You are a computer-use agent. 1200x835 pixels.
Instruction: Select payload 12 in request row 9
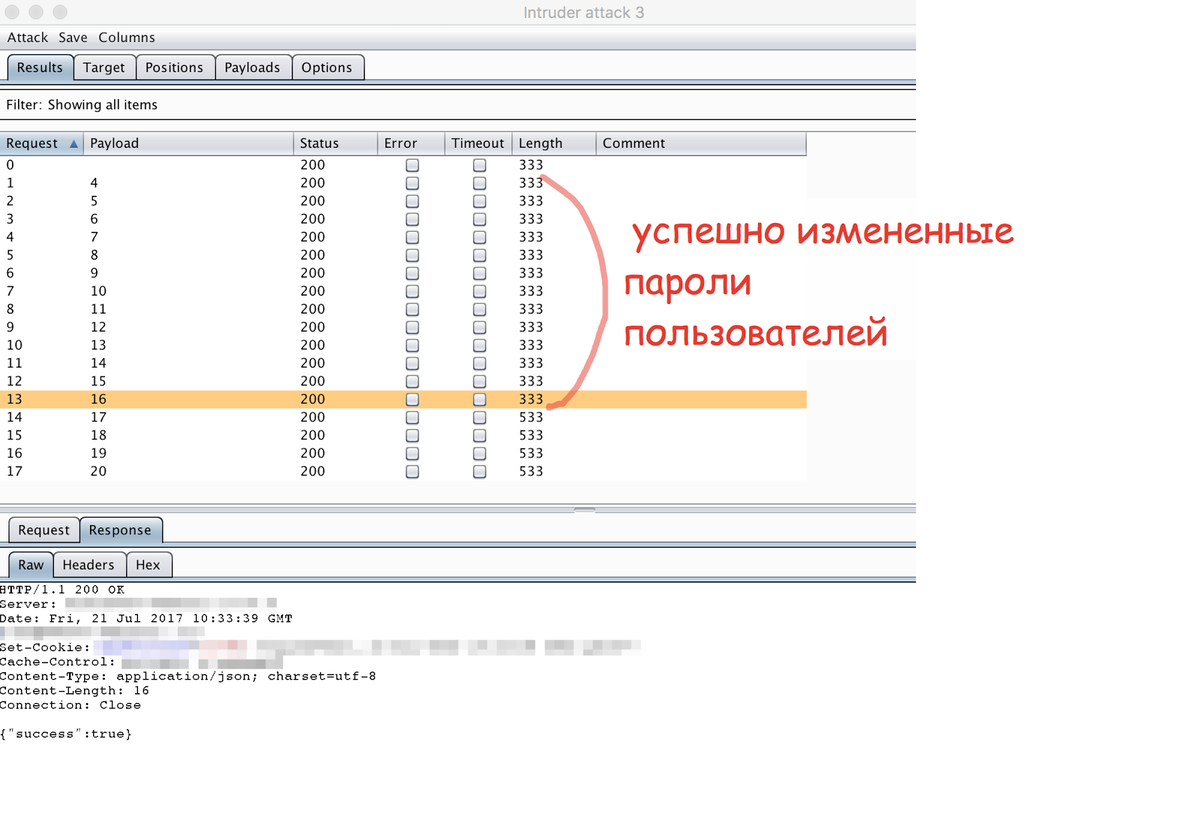[x=98, y=327]
